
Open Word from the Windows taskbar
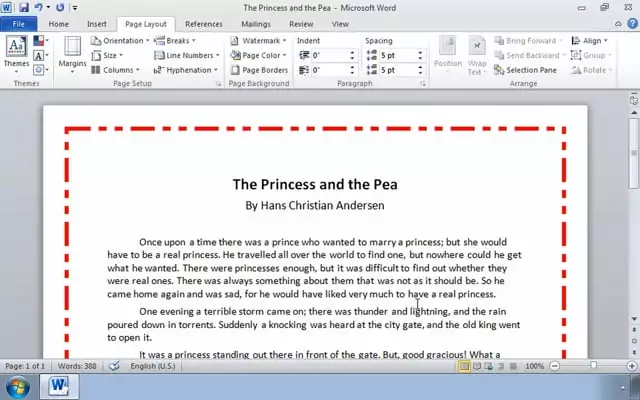click(x=56, y=387)
